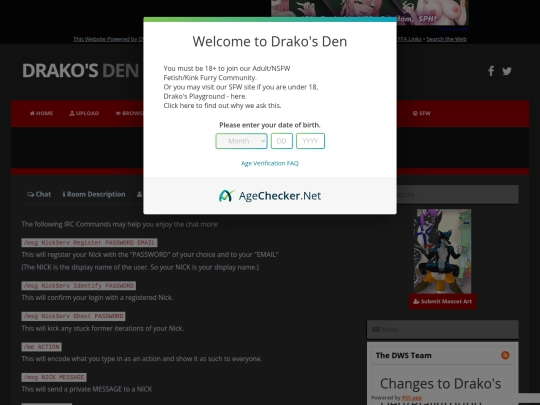
Task: Open the Age Verification FAQ link
Action: click(270, 163)
